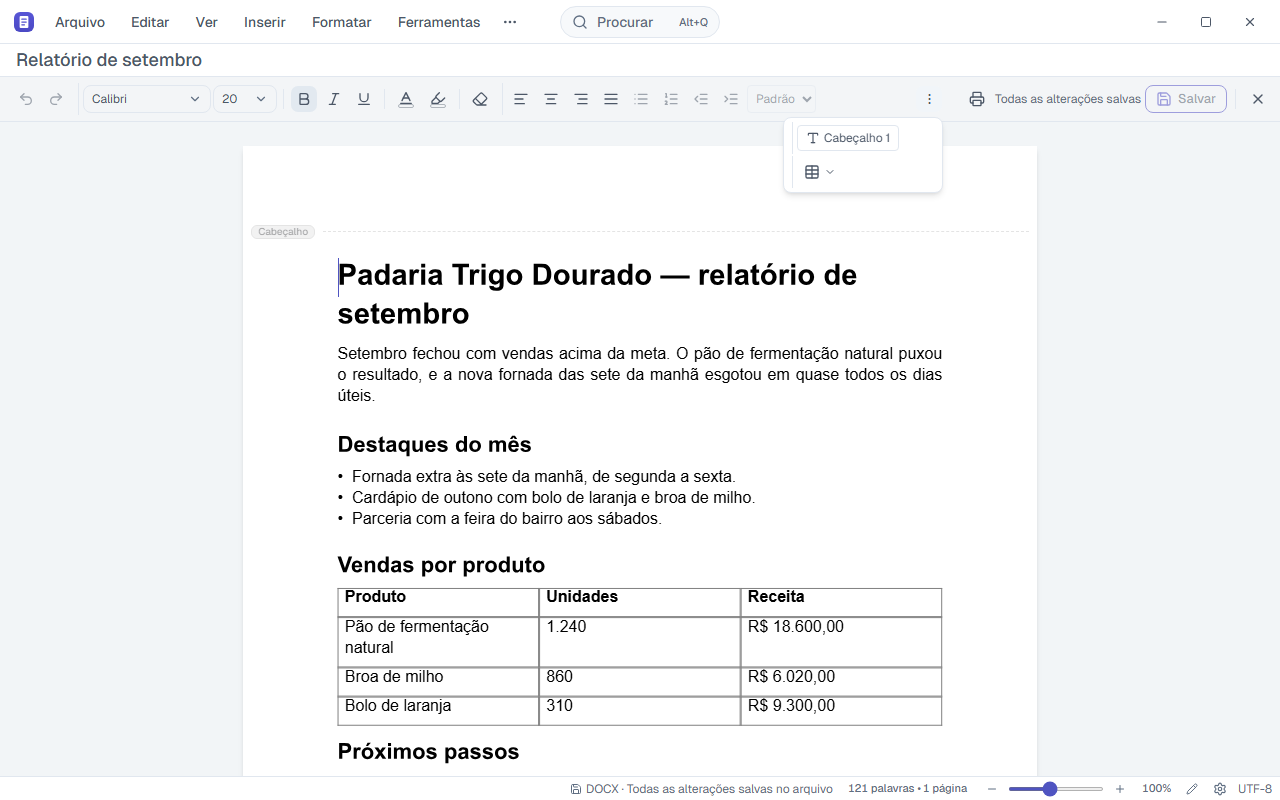
Task: Increase indent using the indent icon
Action: (x=731, y=99)
